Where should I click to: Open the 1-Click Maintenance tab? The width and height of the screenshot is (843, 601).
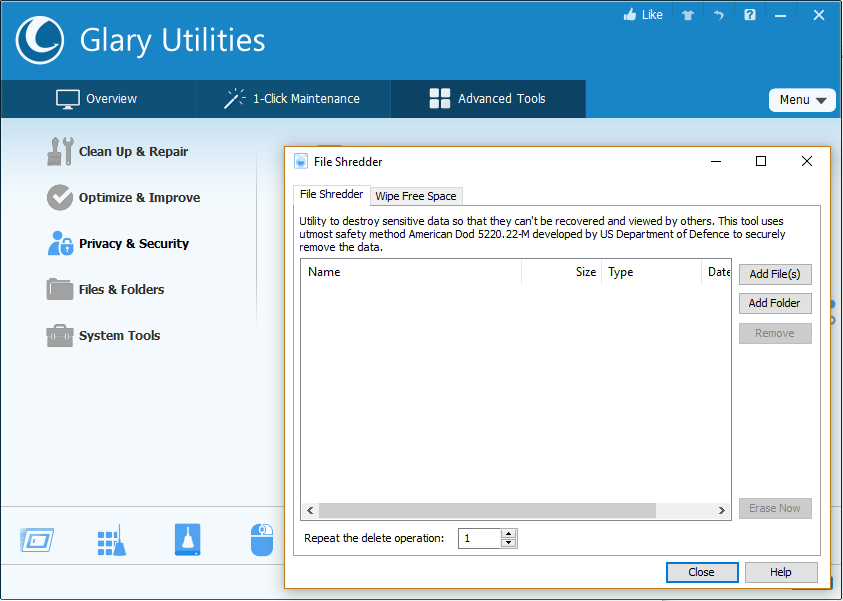[292, 99]
